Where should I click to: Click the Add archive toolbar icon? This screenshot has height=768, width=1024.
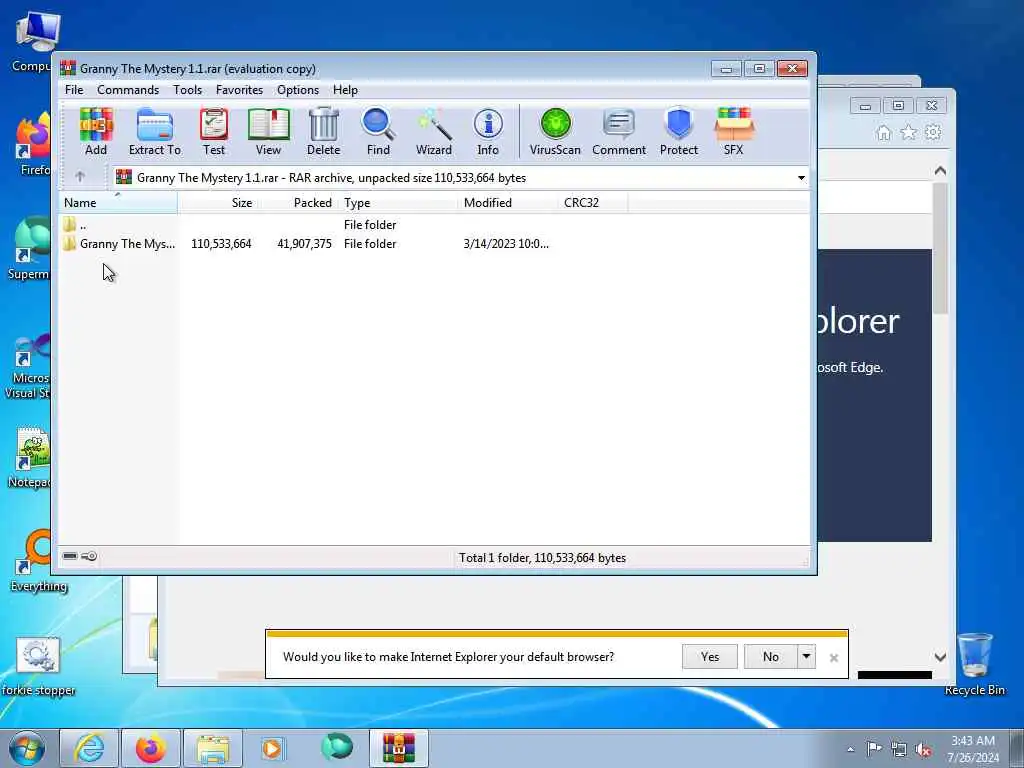tap(96, 131)
